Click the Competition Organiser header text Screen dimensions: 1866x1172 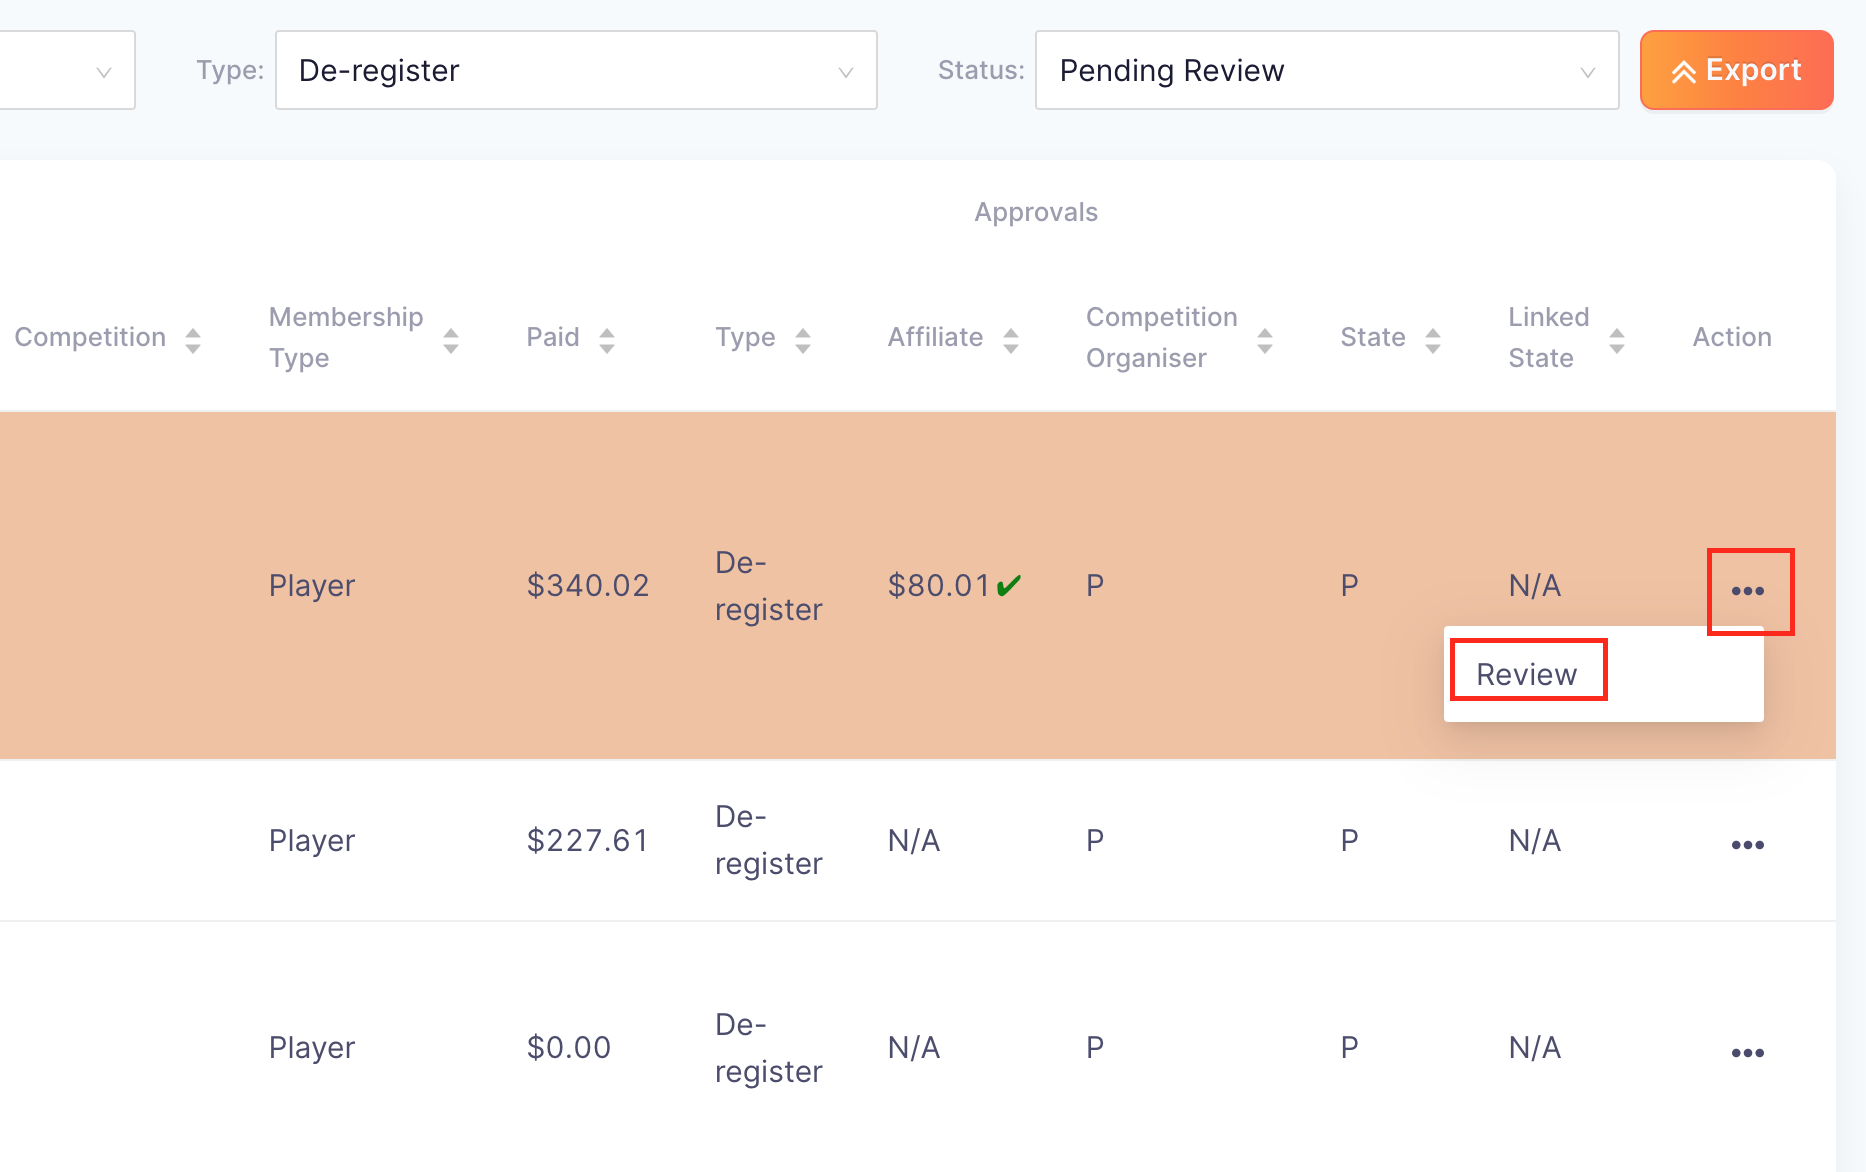pos(1162,337)
